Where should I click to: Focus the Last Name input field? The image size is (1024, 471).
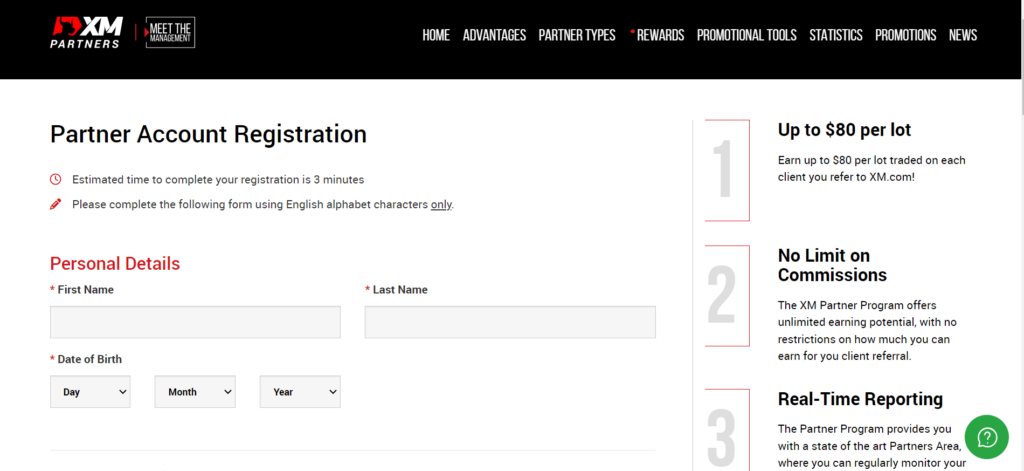[510, 322]
